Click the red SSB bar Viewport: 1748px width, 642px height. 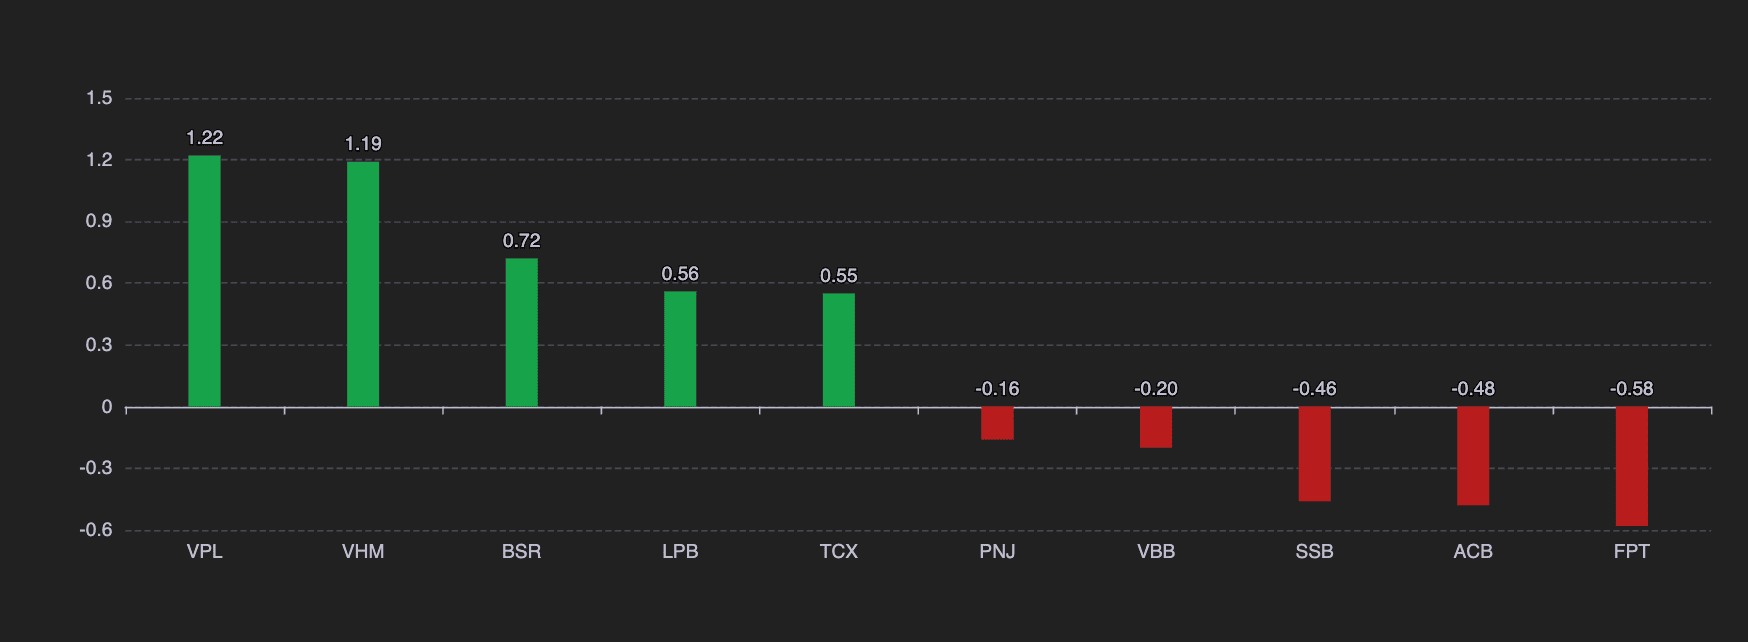point(1314,455)
